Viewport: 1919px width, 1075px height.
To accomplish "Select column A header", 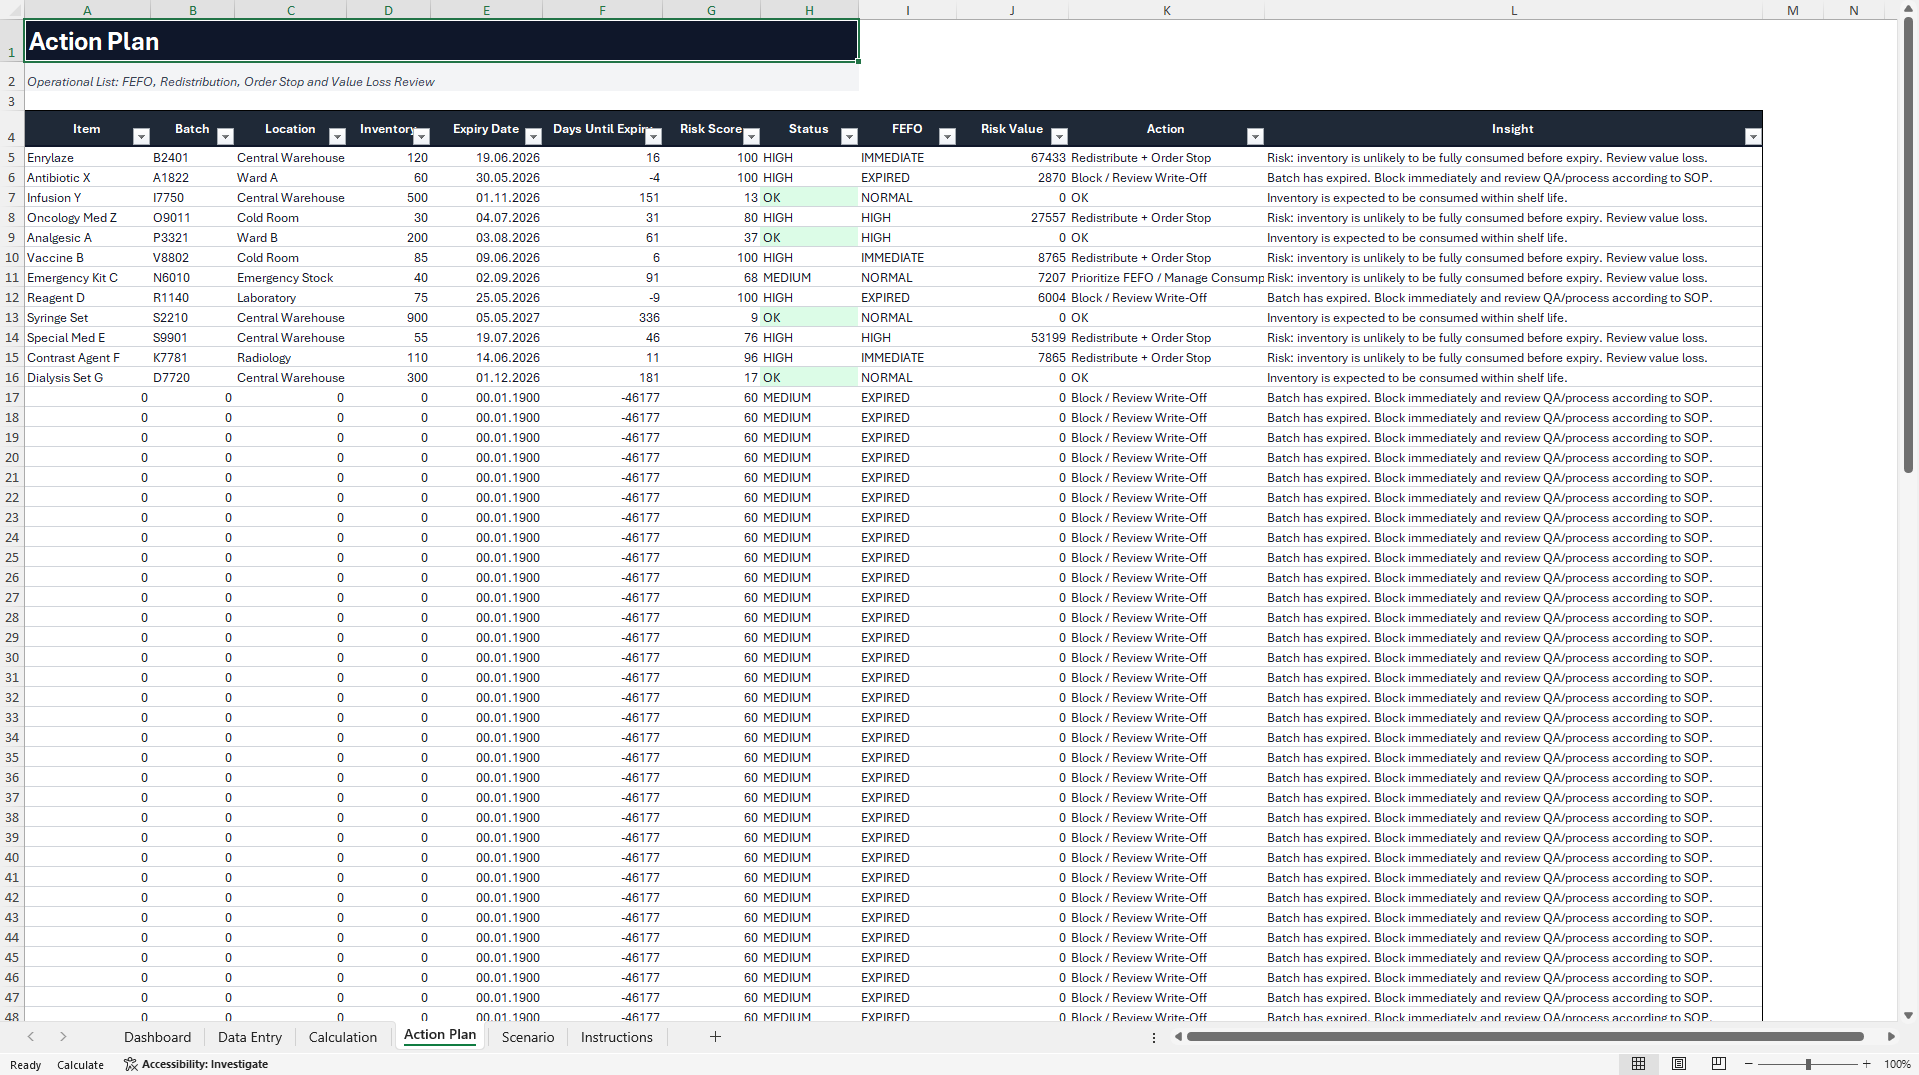I will [x=87, y=10].
